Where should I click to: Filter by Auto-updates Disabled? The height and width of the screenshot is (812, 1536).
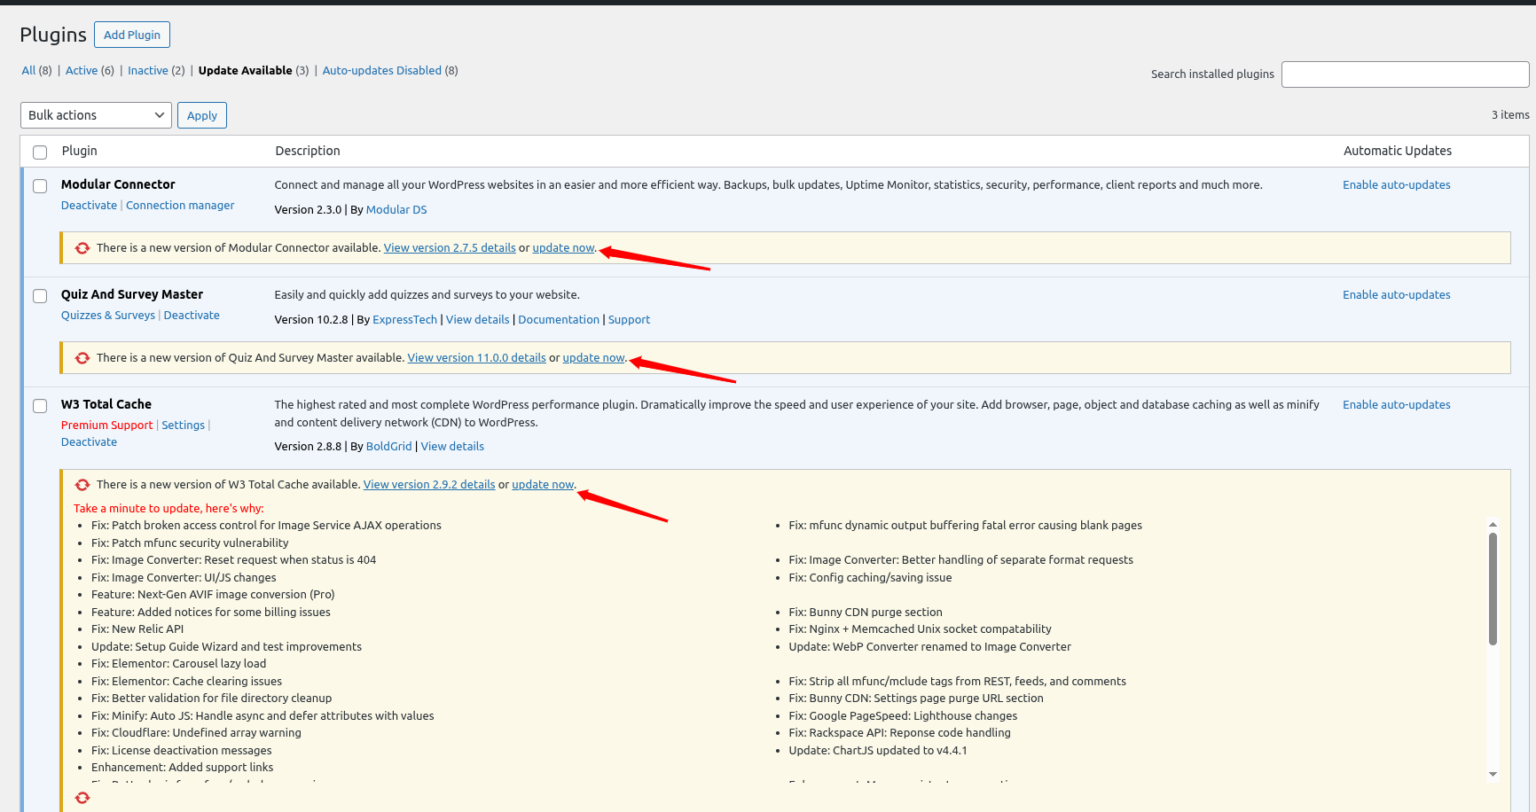[x=382, y=71]
